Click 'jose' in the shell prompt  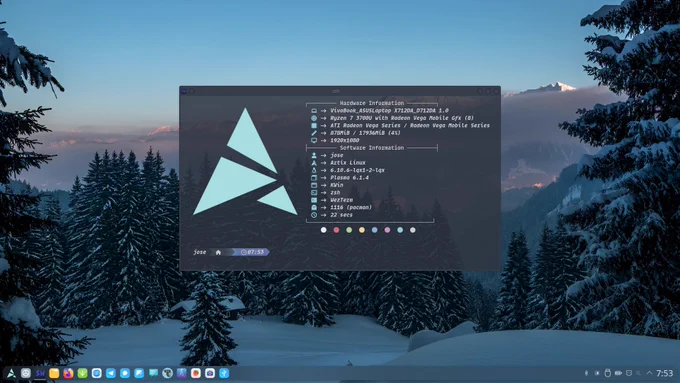[x=200, y=252]
